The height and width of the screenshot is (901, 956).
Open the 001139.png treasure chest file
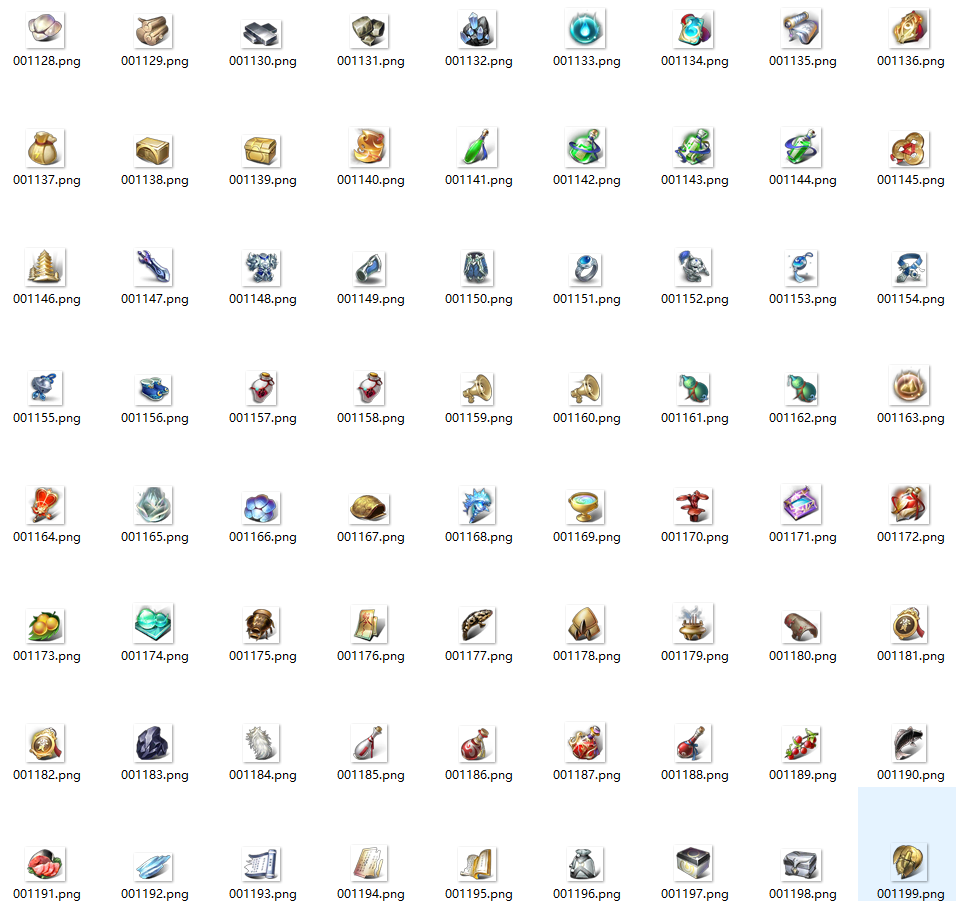[x=262, y=151]
